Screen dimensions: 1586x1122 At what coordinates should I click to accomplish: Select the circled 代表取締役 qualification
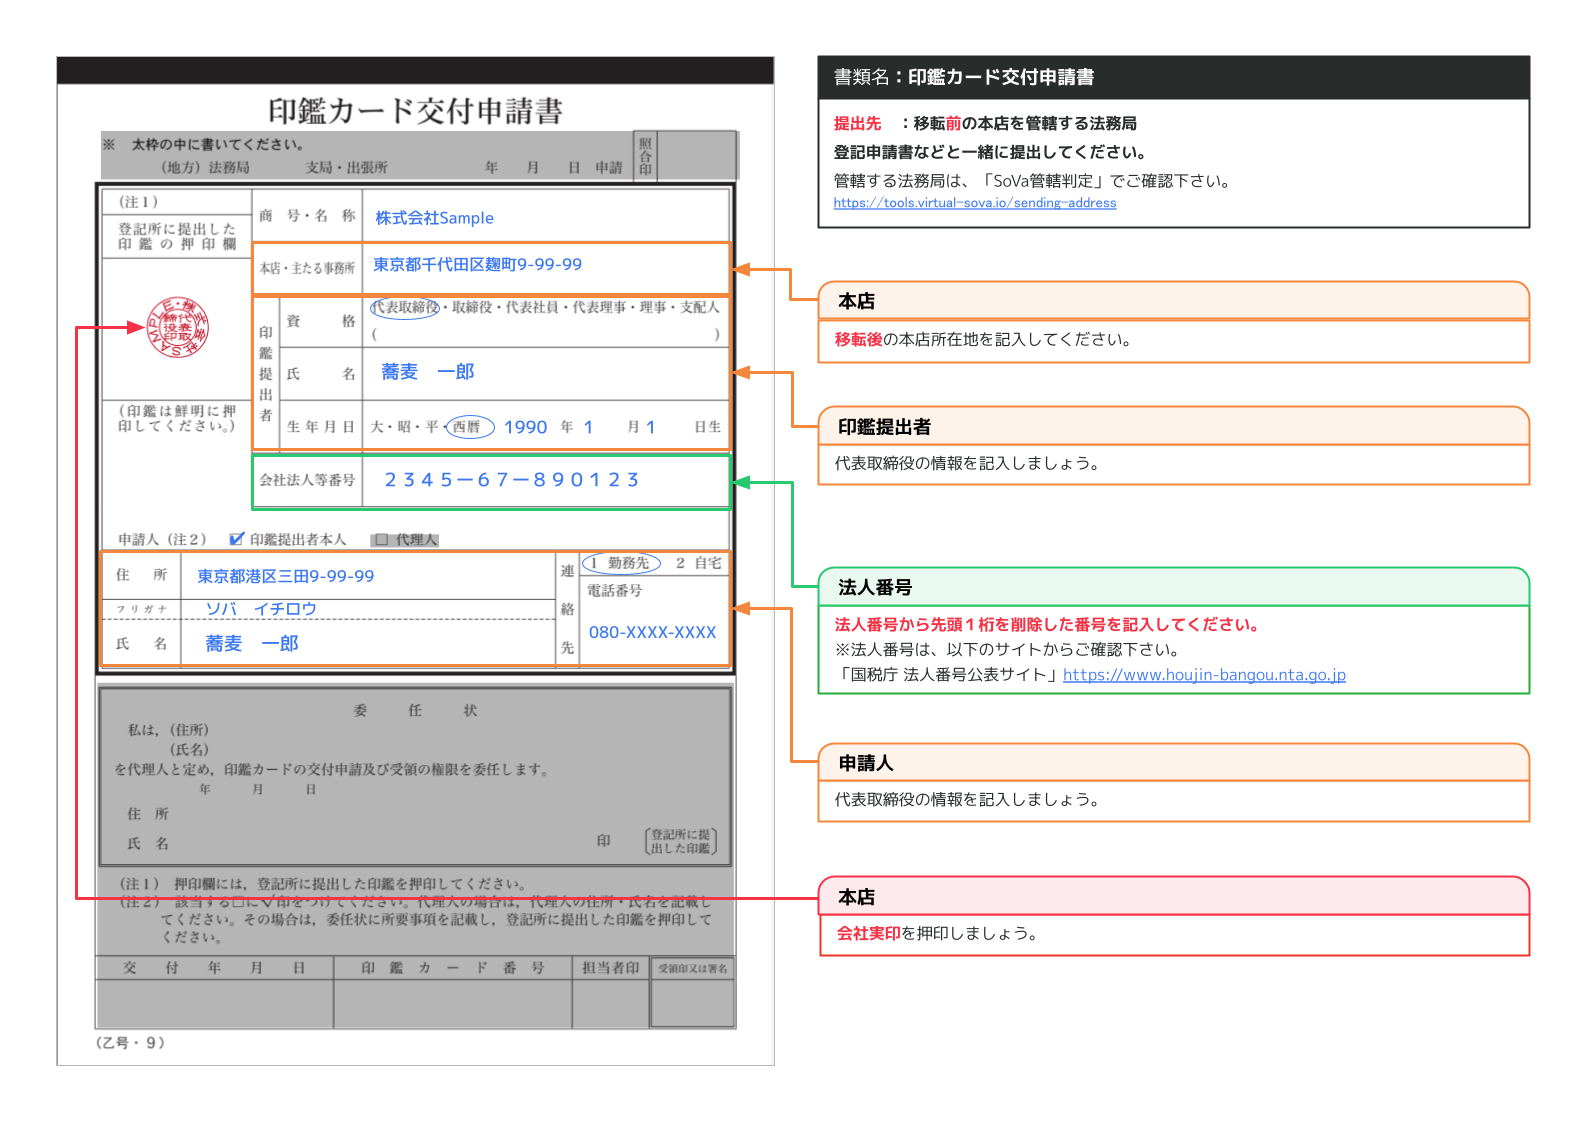(405, 307)
